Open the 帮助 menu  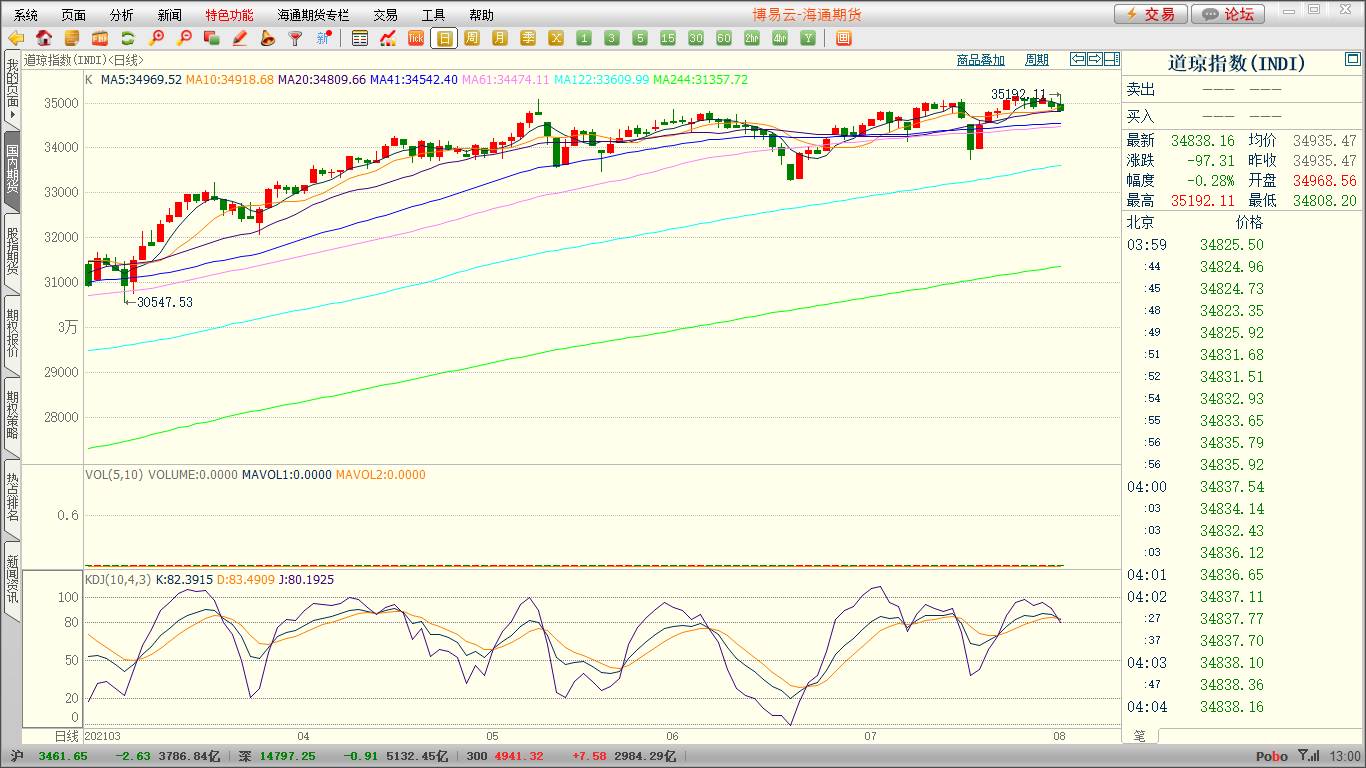pos(481,15)
